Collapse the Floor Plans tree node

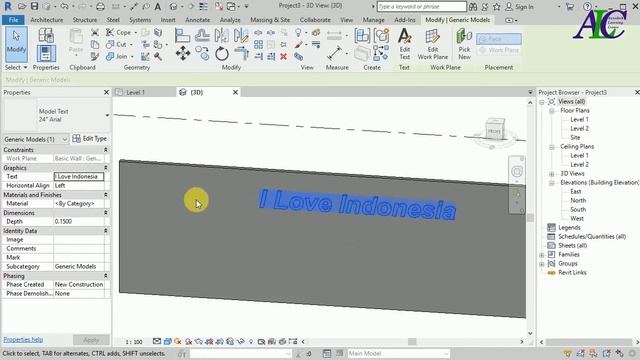(x=551, y=111)
